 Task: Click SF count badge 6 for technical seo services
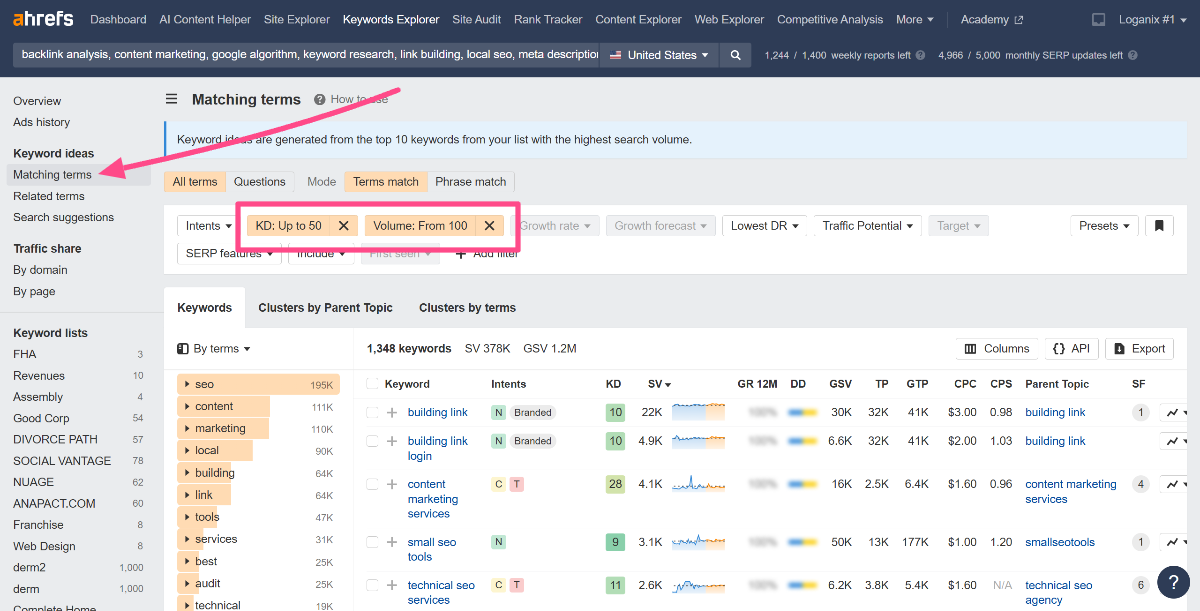(1140, 586)
